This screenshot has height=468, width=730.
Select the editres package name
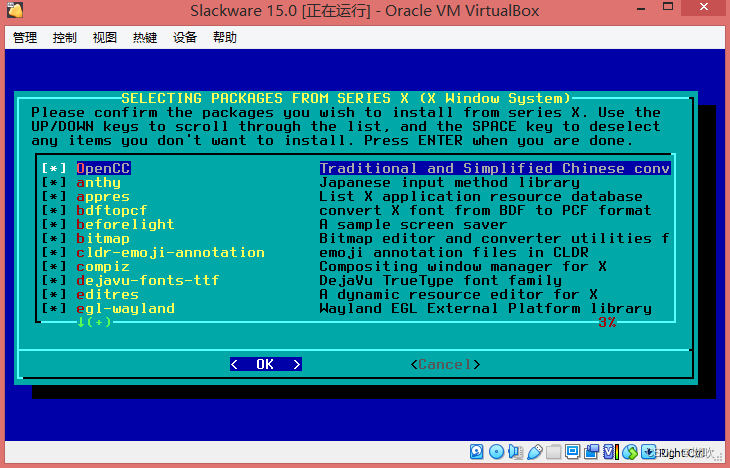tap(108, 294)
